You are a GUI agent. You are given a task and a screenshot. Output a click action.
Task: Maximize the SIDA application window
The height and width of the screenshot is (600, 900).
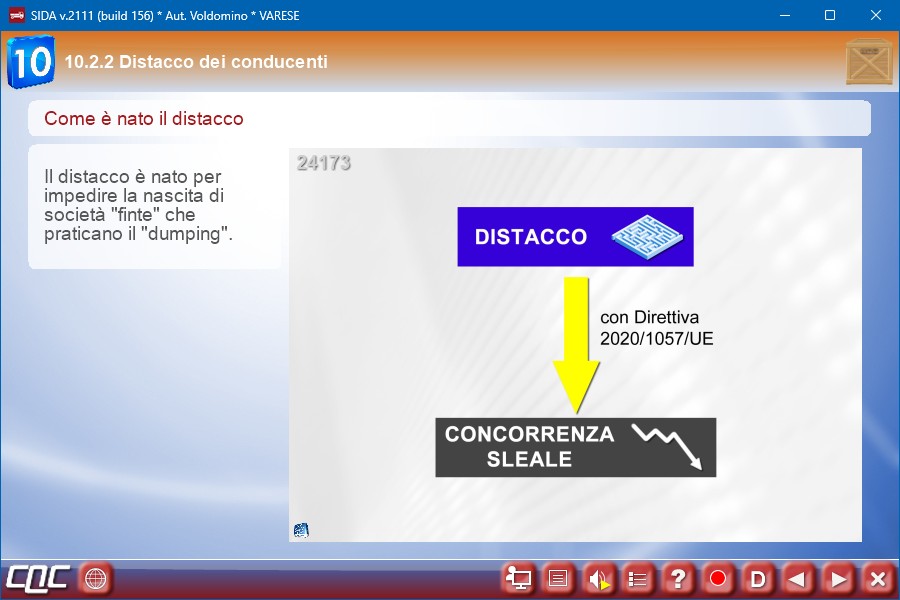point(829,15)
